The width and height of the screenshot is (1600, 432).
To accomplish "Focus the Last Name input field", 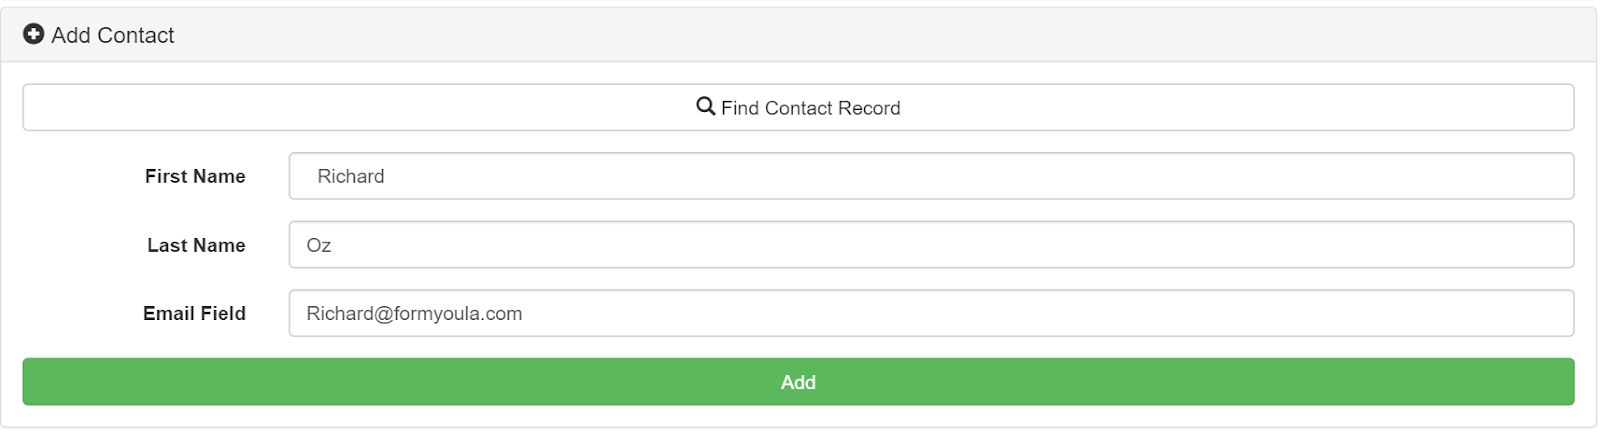I will (x=931, y=245).
